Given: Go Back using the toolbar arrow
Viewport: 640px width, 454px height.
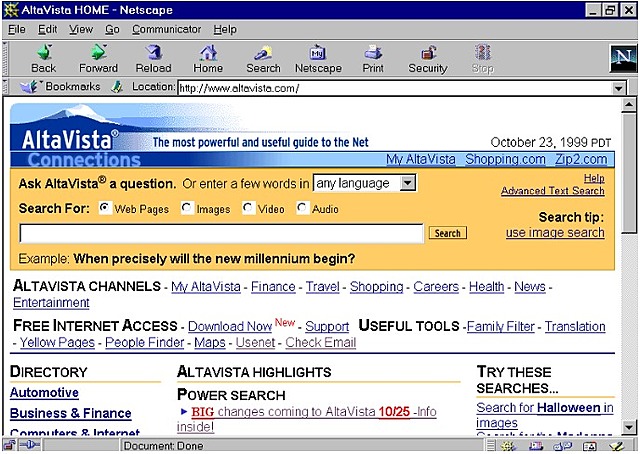Looking at the screenshot, I should click(44, 59).
